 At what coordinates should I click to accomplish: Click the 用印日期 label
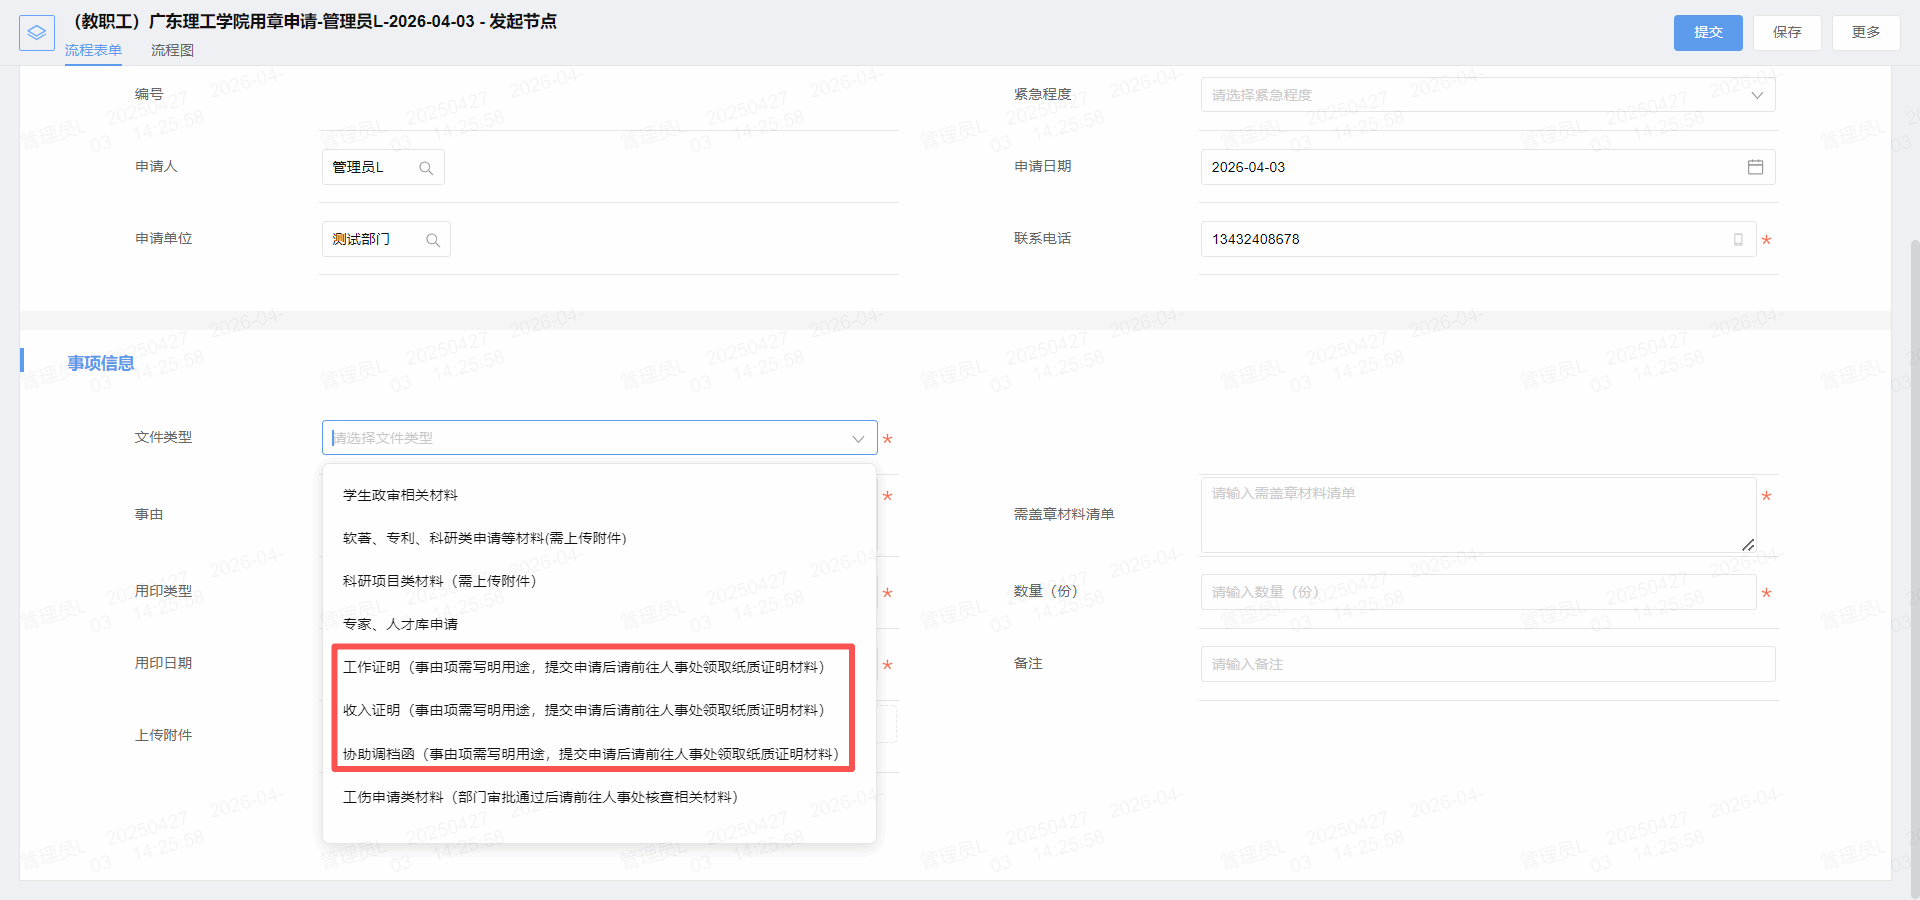click(x=163, y=663)
